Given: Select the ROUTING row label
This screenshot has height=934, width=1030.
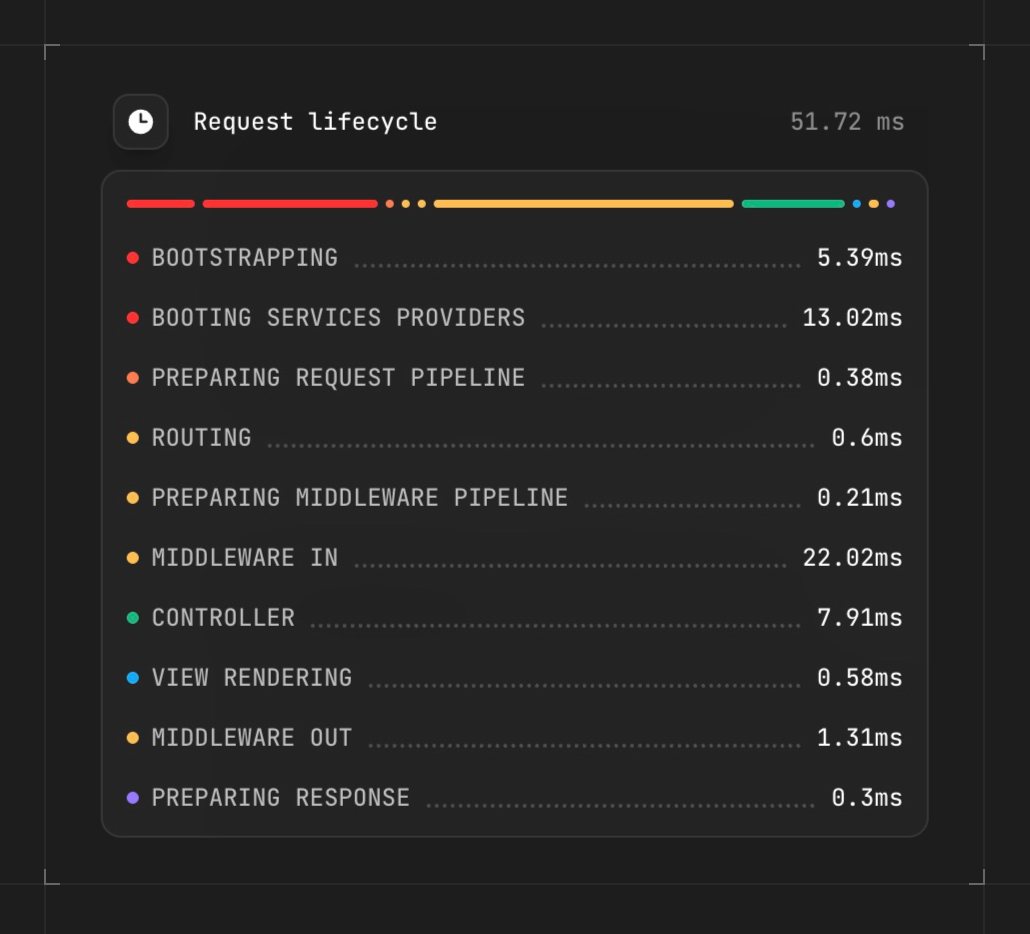Looking at the screenshot, I should point(202,437).
